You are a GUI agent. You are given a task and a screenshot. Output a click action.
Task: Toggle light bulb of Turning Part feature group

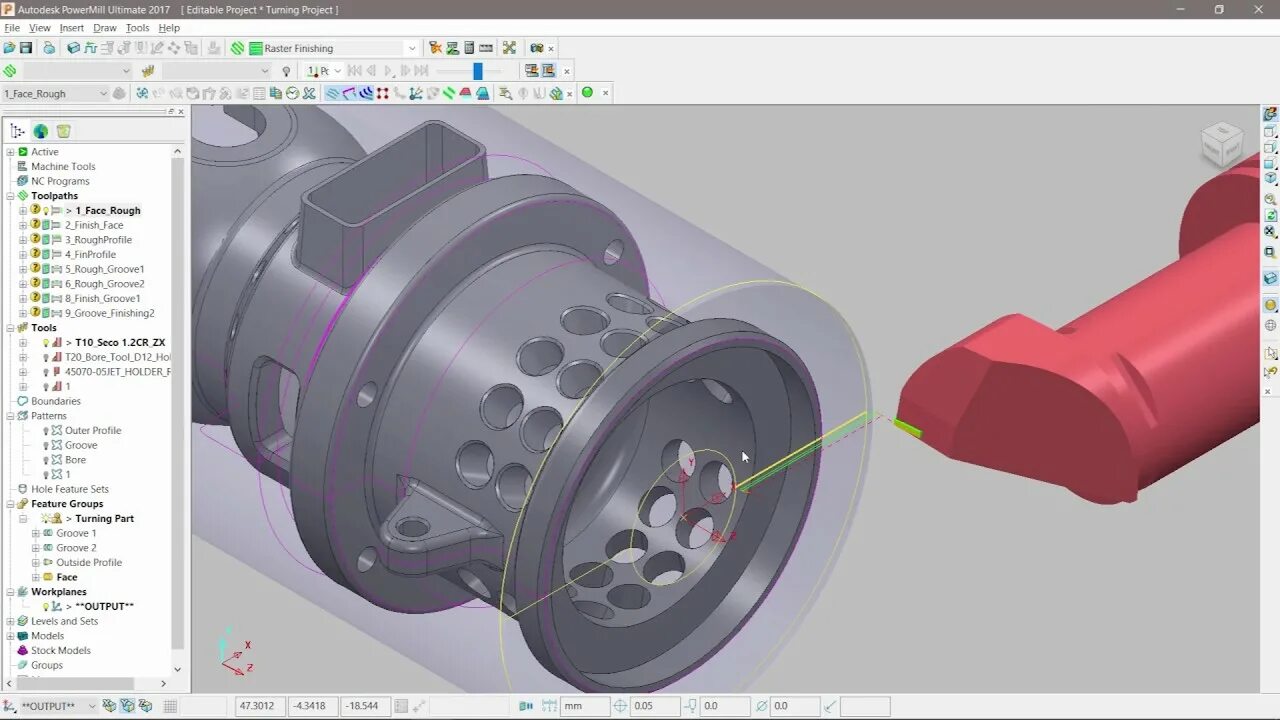tap(46, 519)
